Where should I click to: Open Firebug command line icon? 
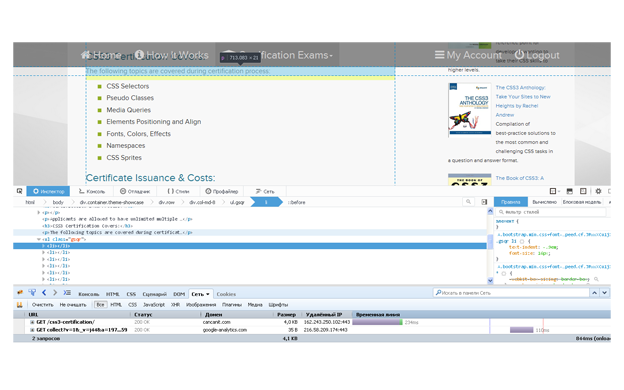pos(67,293)
